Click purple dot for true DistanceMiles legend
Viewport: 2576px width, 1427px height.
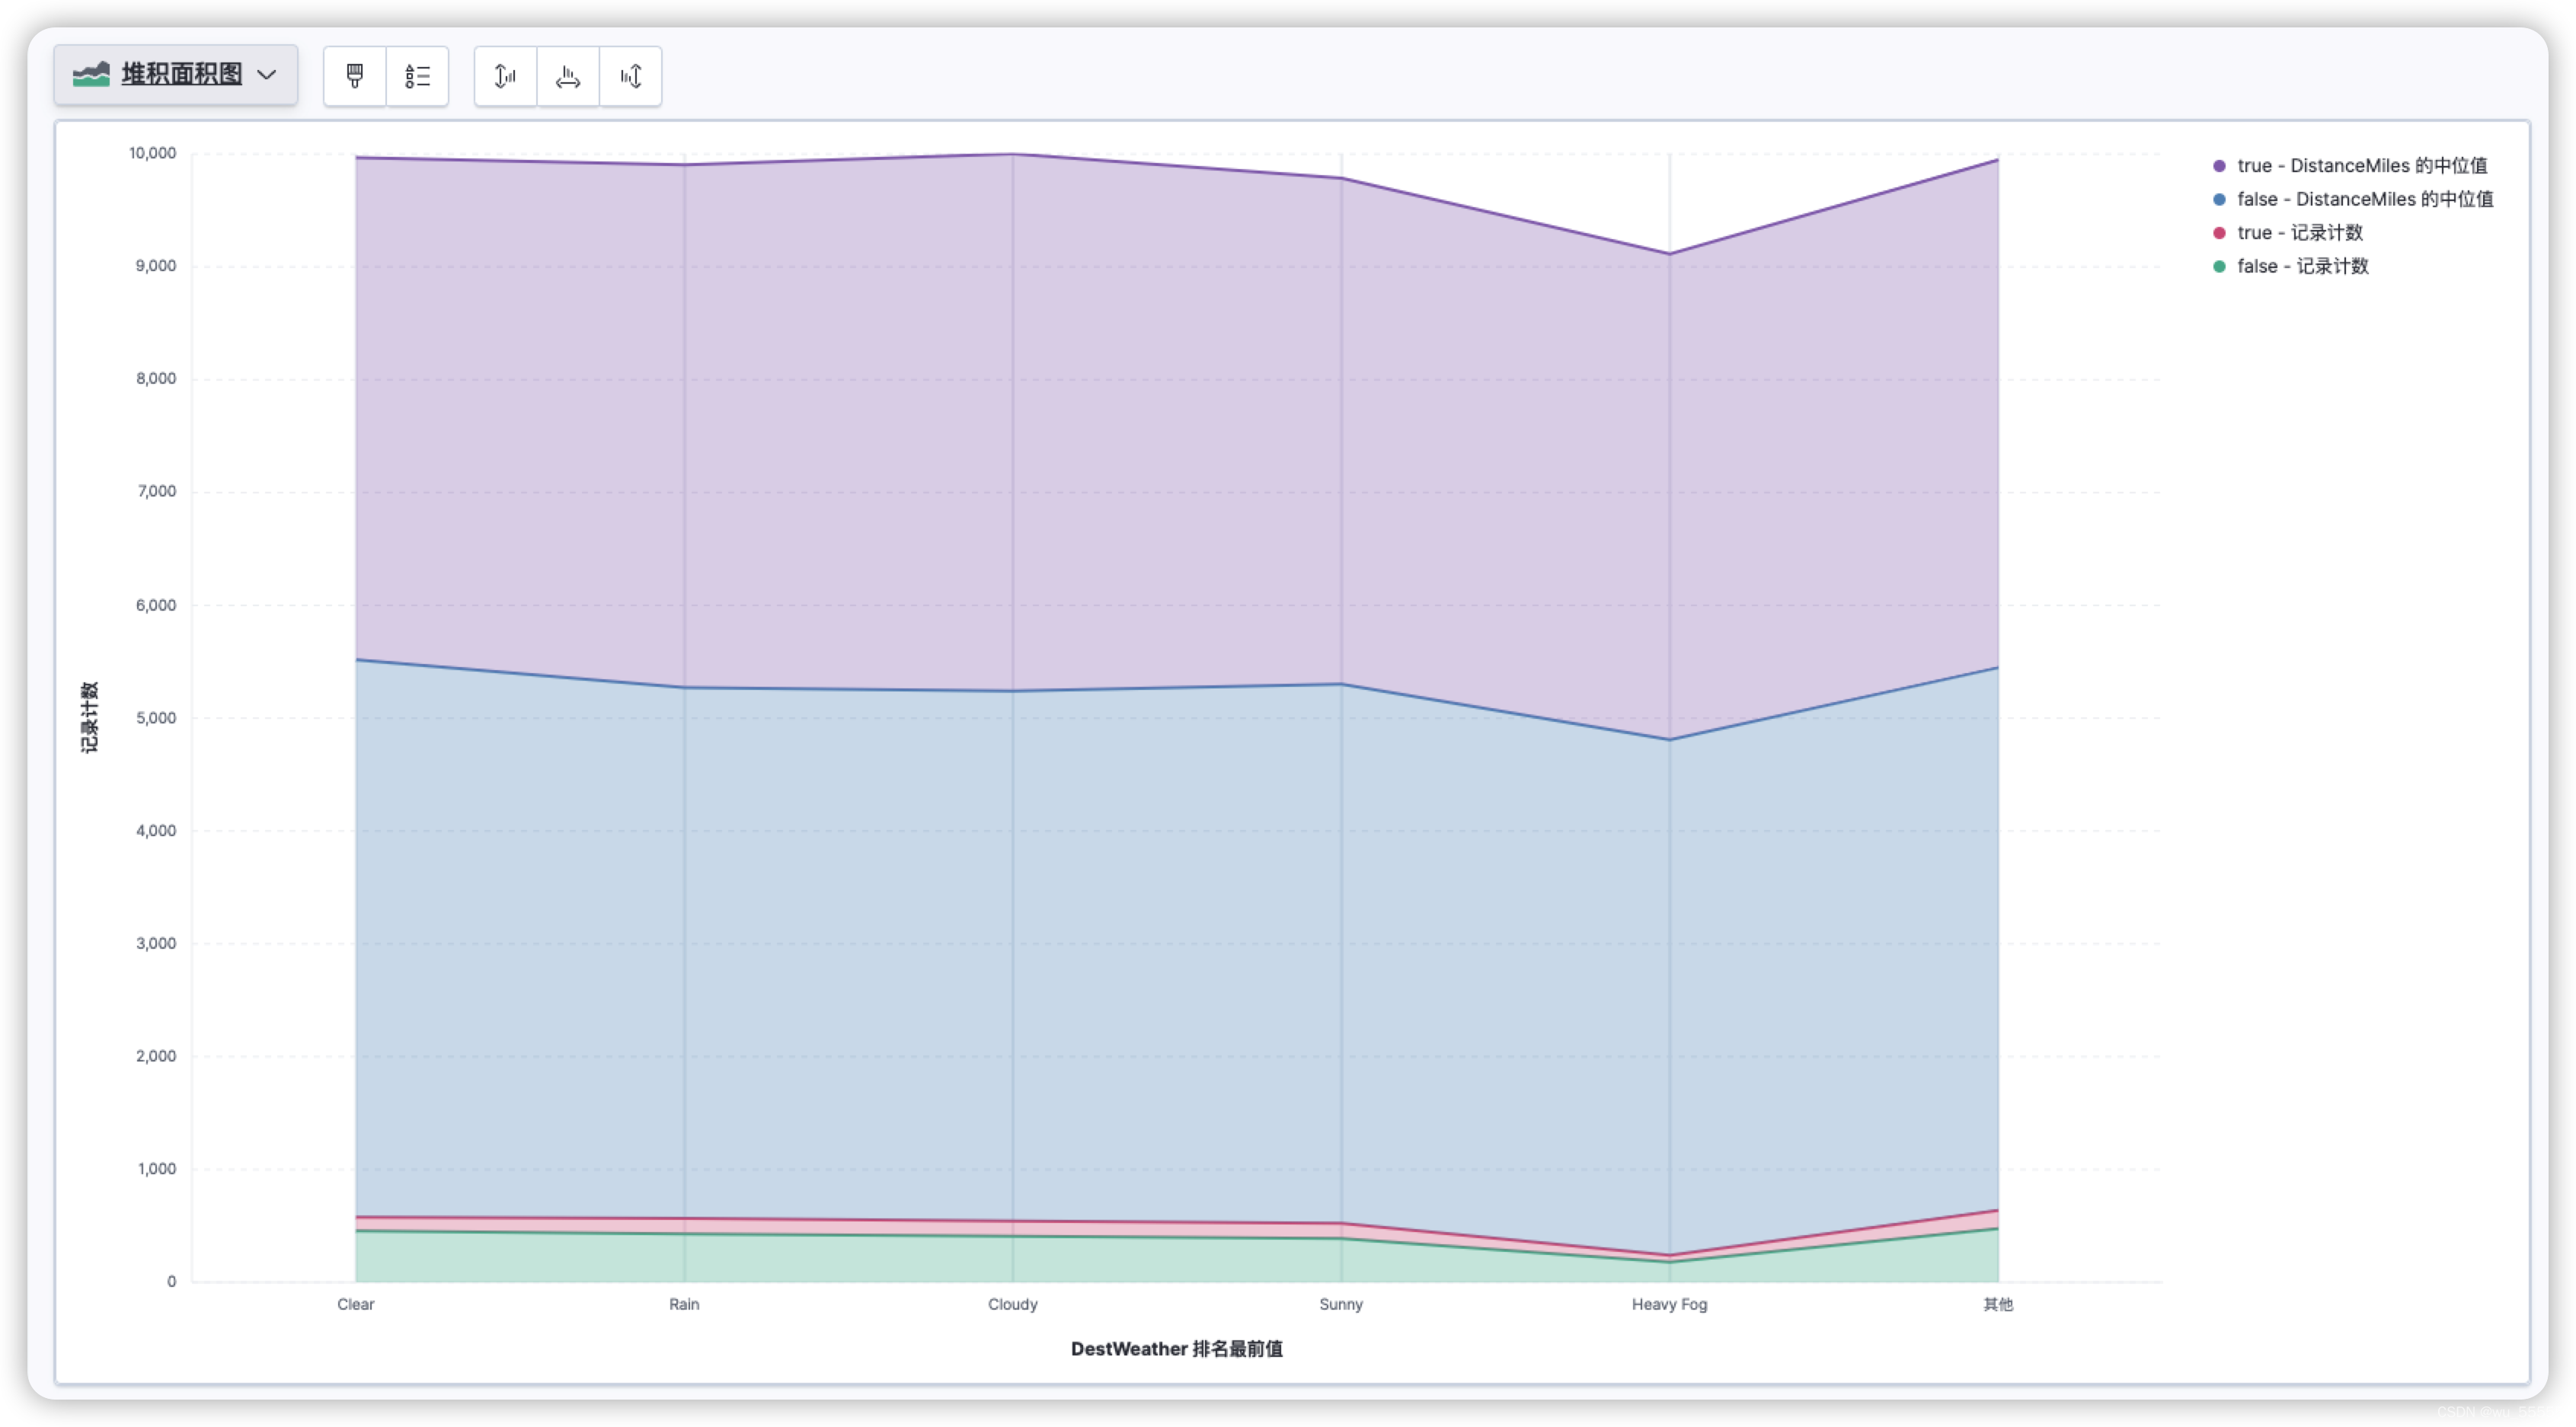(2219, 166)
